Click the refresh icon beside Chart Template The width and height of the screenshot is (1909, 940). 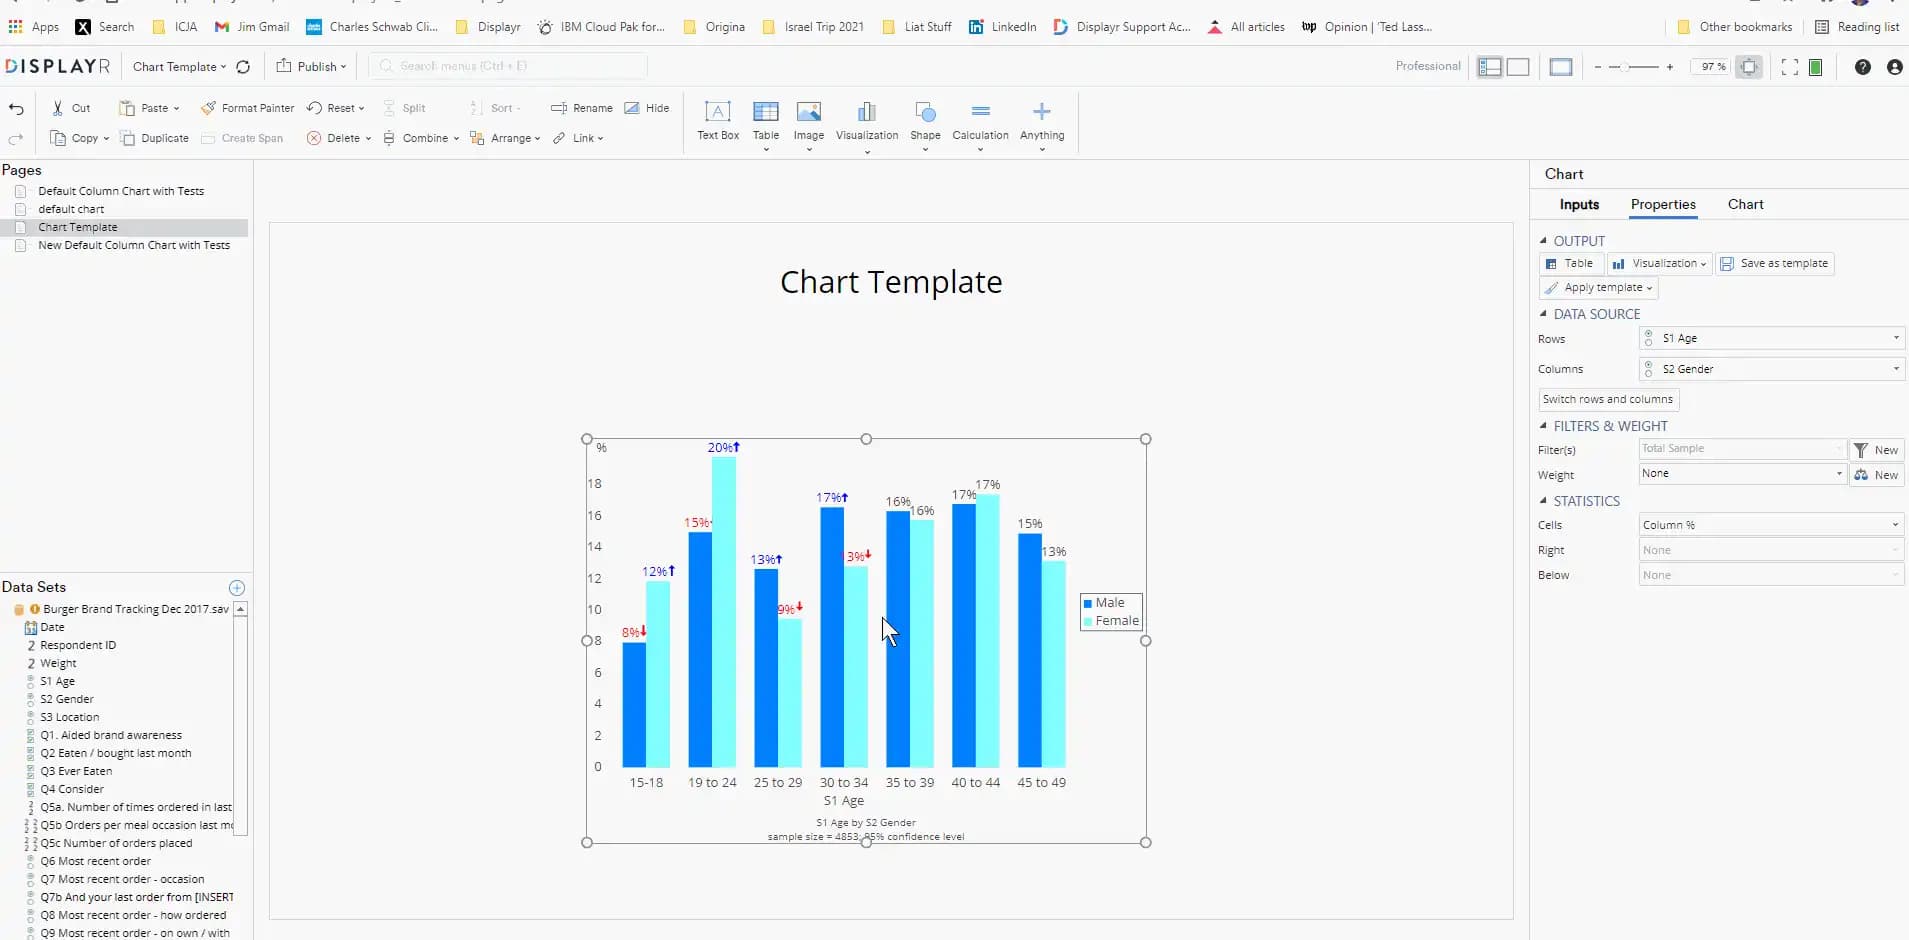click(x=243, y=67)
